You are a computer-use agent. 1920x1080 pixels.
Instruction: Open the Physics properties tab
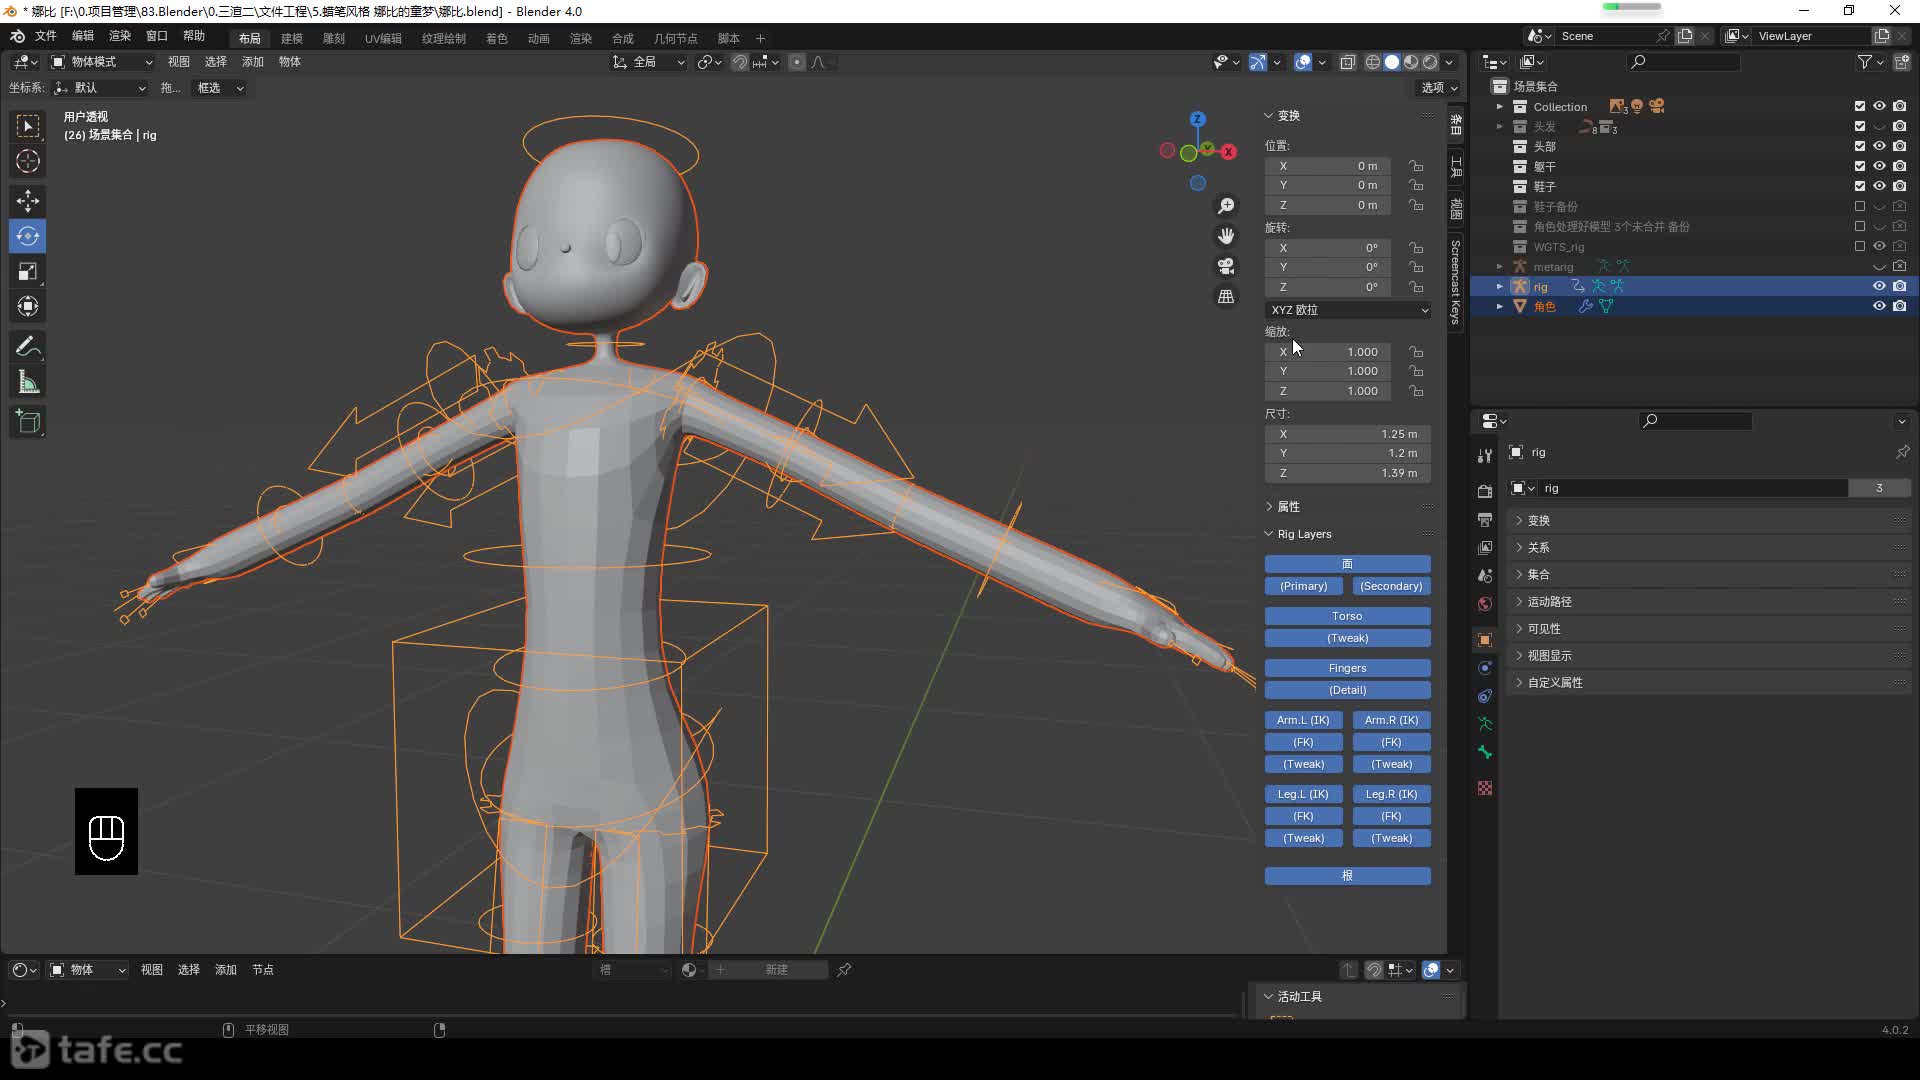(1485, 667)
